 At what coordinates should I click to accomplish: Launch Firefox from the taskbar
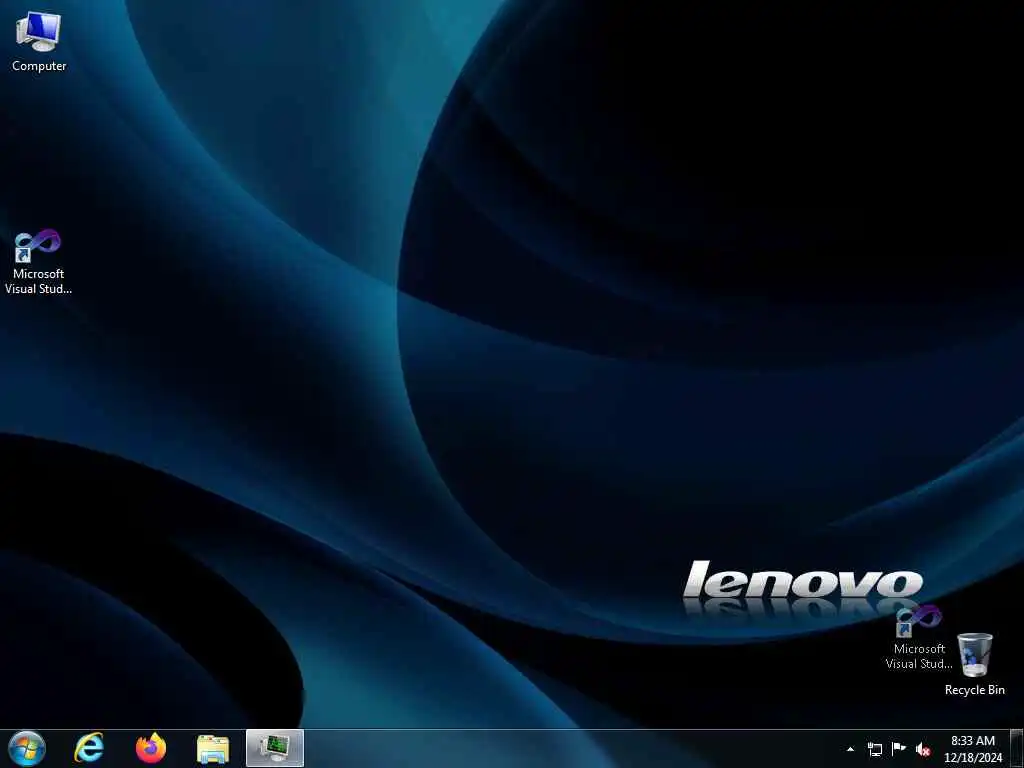[151, 748]
